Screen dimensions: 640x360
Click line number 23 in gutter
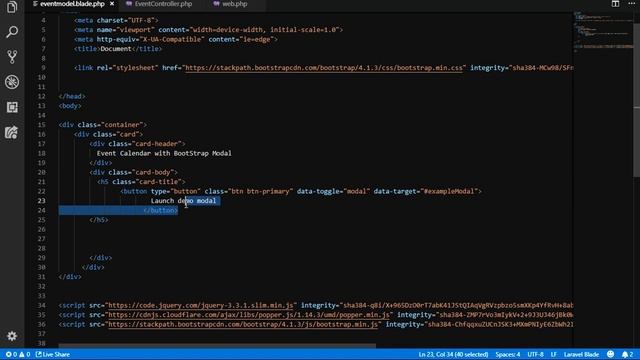click(x=42, y=201)
